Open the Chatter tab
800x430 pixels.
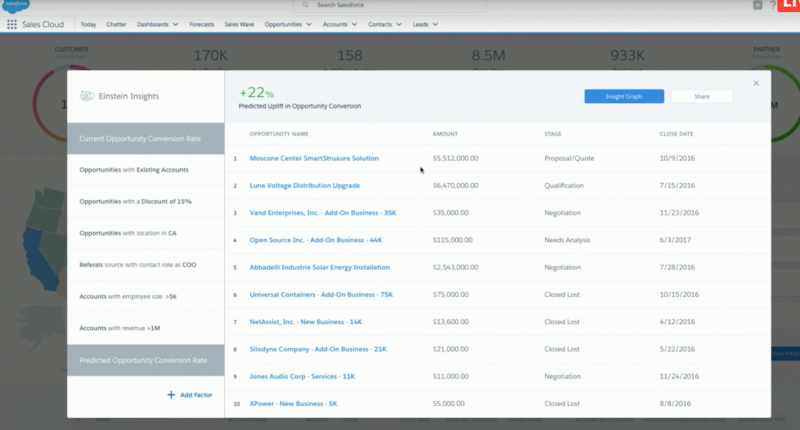[x=116, y=24]
